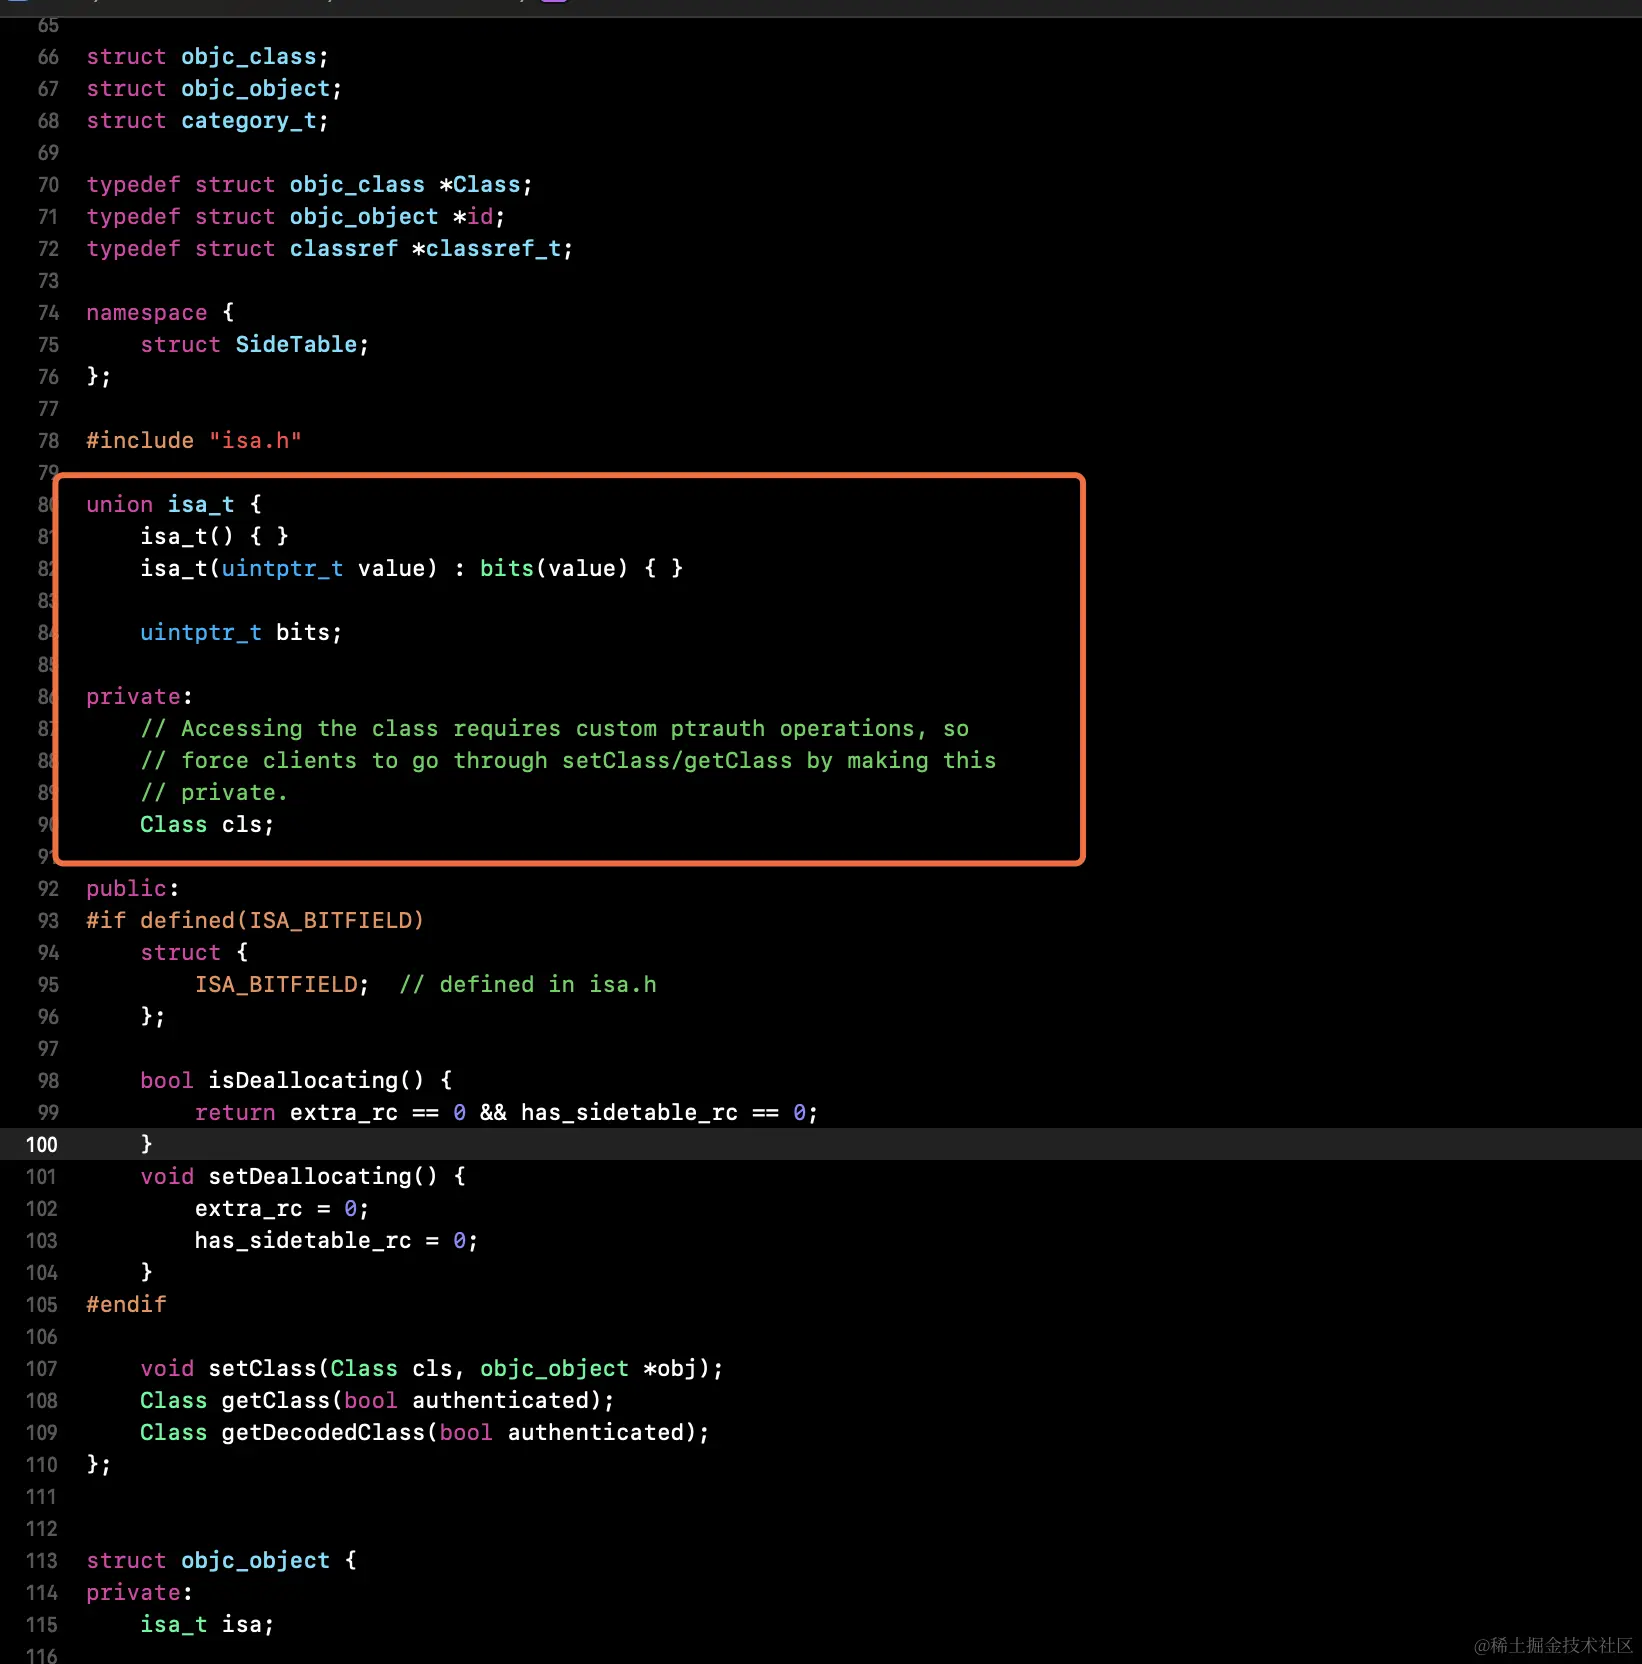This screenshot has width=1642, height=1664.
Task: Click the 'return extra_rc == 0' line
Action: coord(506,1113)
